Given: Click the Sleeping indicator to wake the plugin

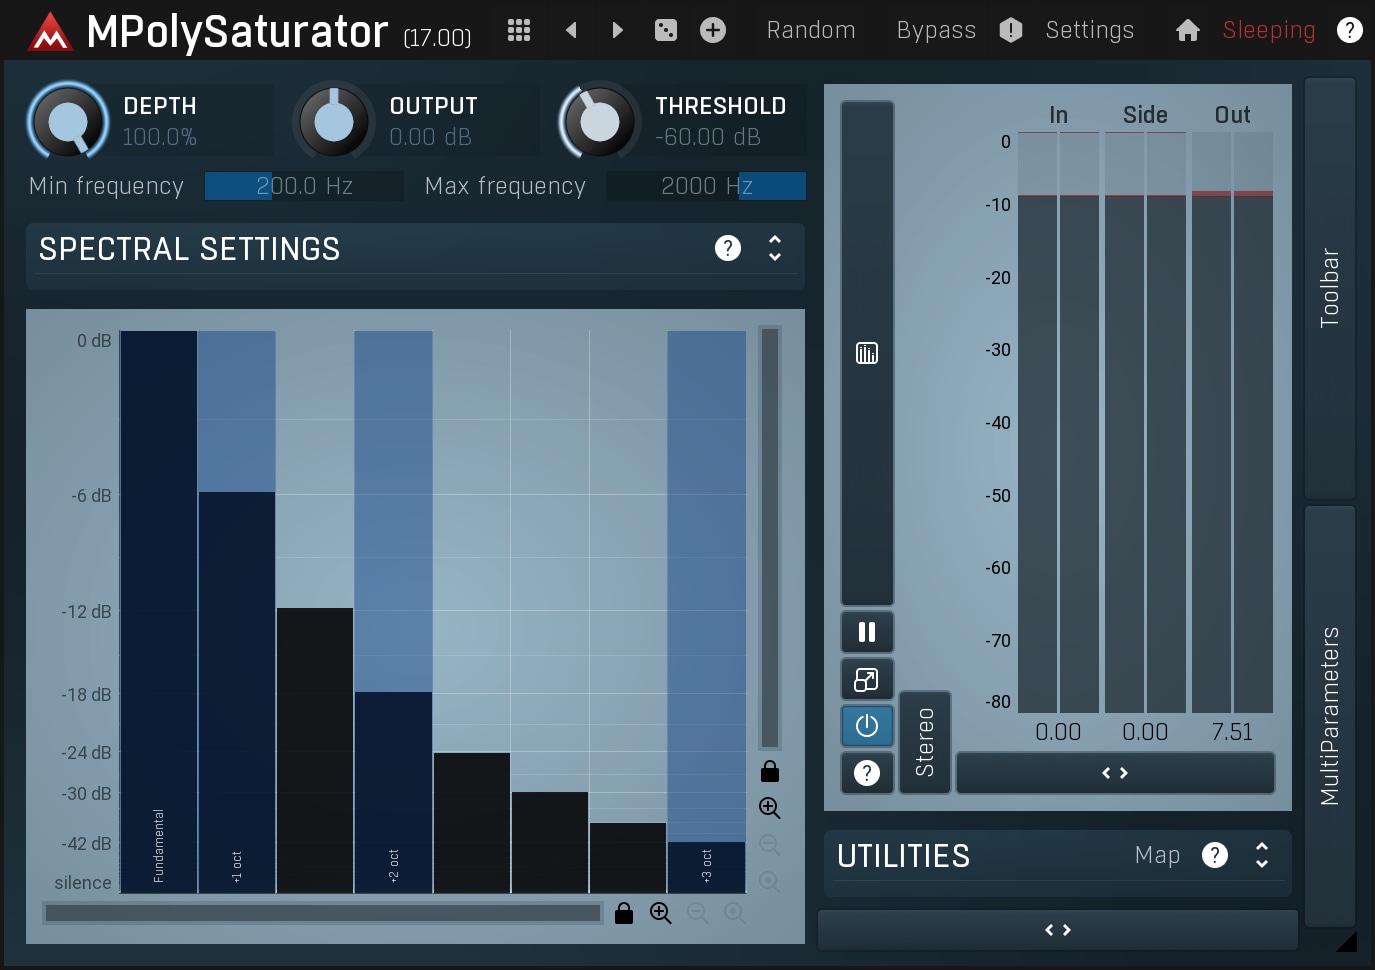Looking at the screenshot, I should click(x=1268, y=30).
